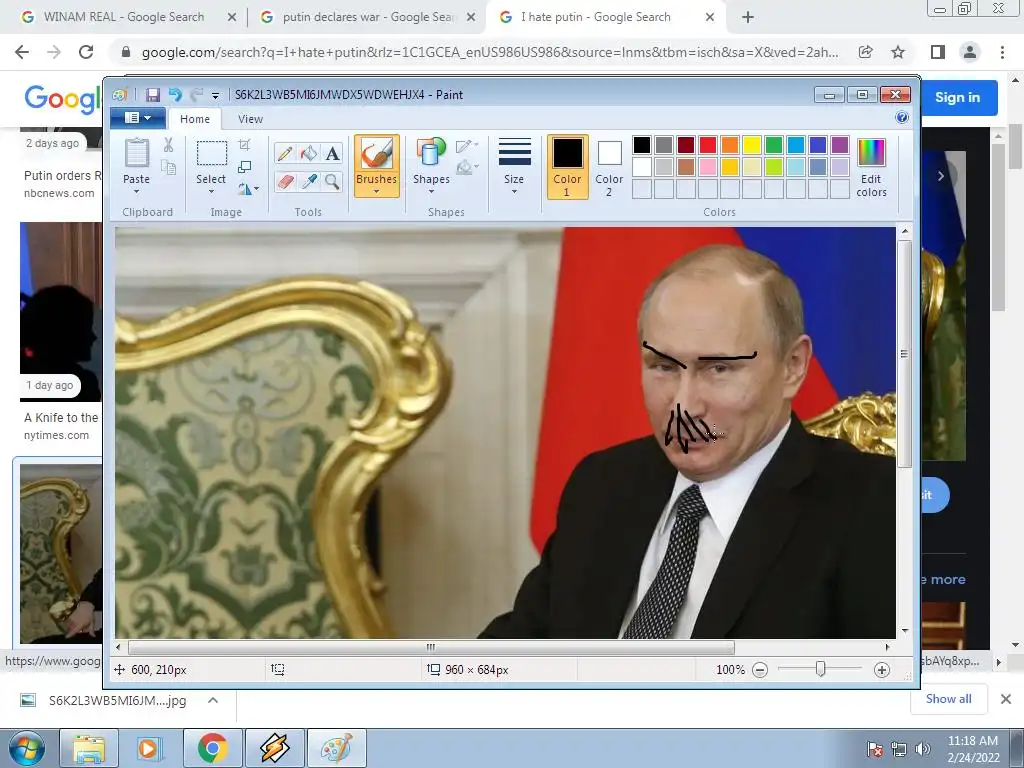Switch to putin declares war browser tab
The image size is (1024, 768).
(x=369, y=17)
